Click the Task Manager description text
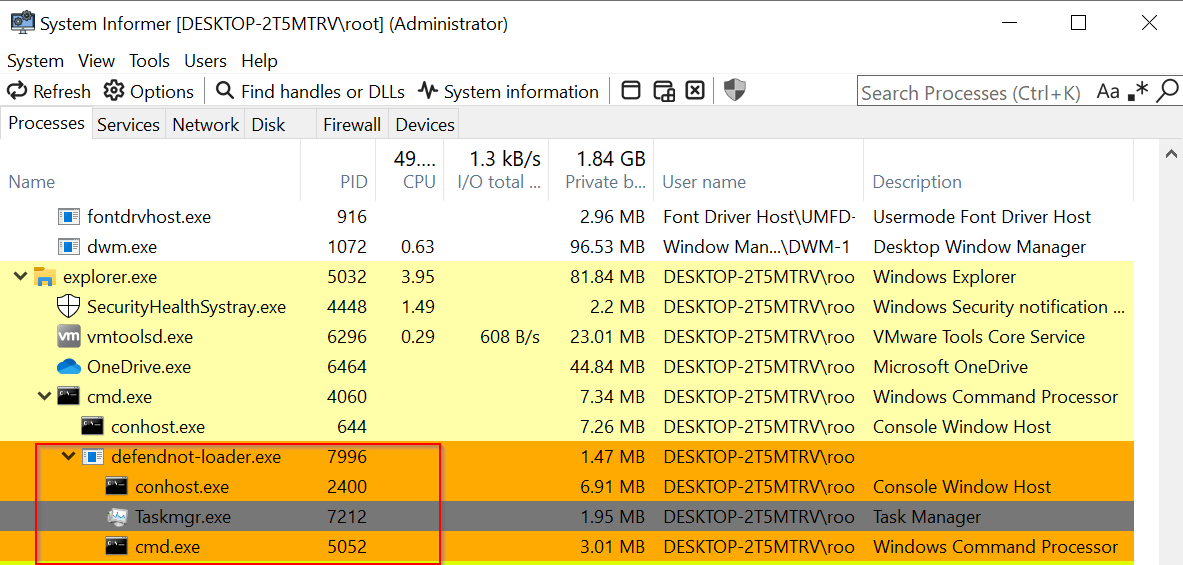Viewport: 1183px width, 565px height. point(927,517)
